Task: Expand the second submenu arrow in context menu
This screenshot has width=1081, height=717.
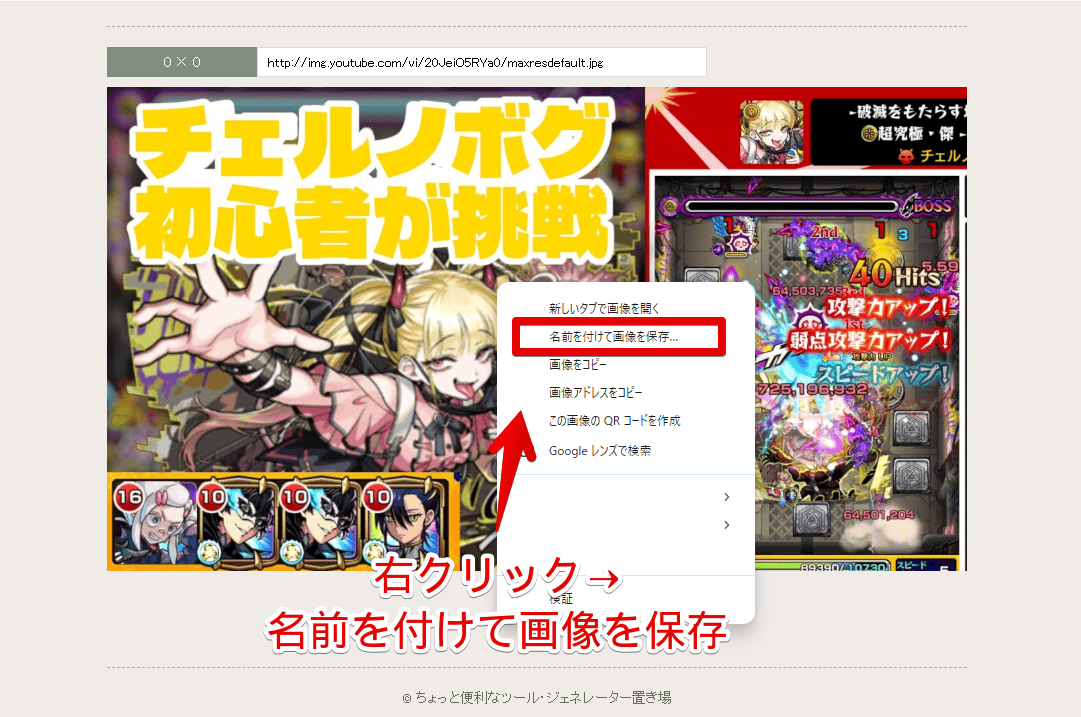Action: (x=726, y=525)
